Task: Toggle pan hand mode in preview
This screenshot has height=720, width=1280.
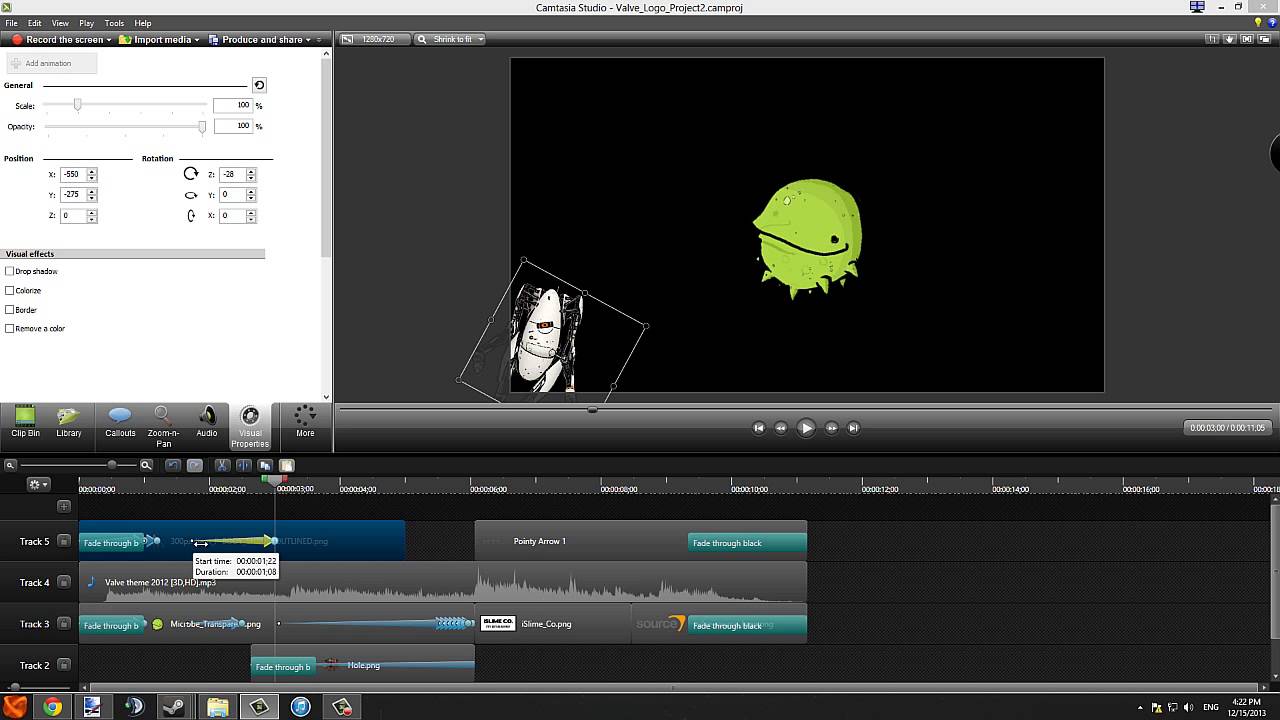Action: pos(1231,39)
